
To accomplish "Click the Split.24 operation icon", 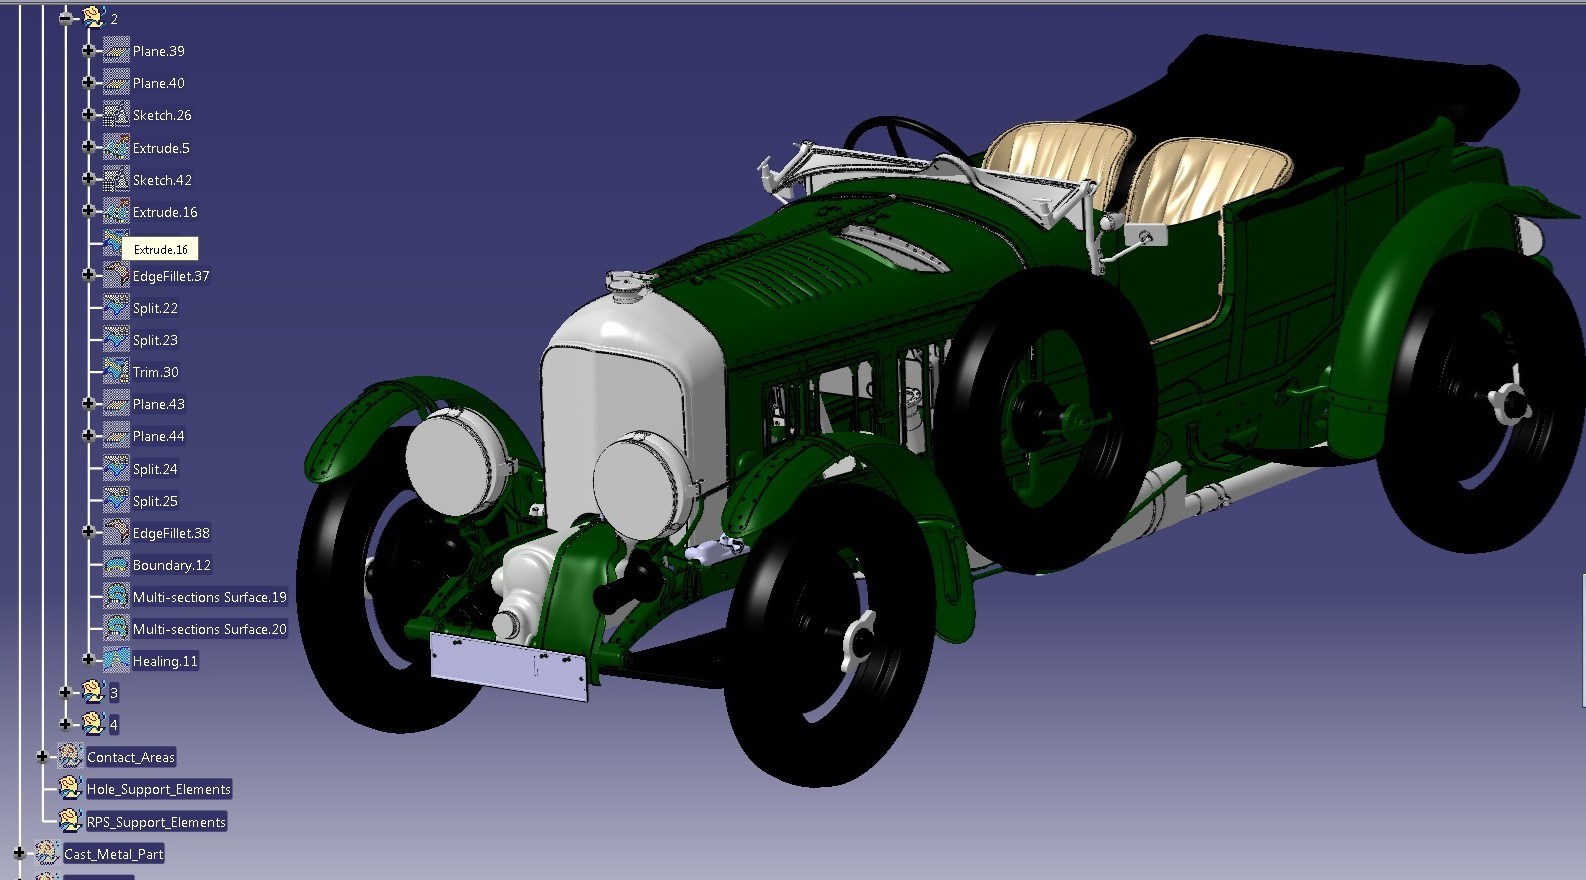I will click(117, 468).
